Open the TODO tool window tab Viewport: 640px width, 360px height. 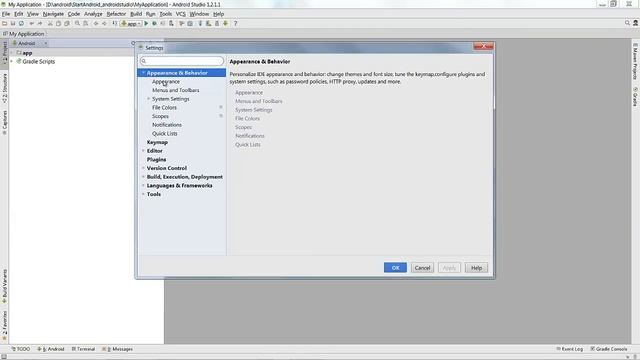click(20, 349)
